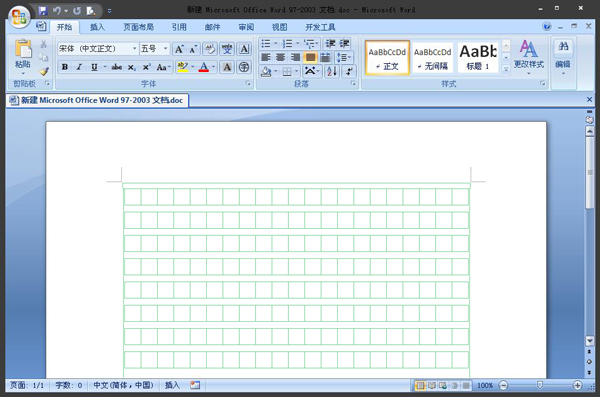
Task: Switch to 视图 ribbon tab
Action: pos(279,27)
